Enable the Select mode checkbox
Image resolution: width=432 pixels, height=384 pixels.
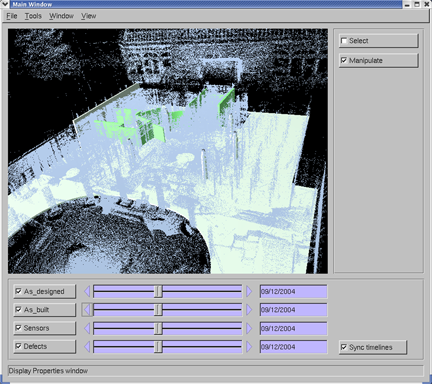344,41
